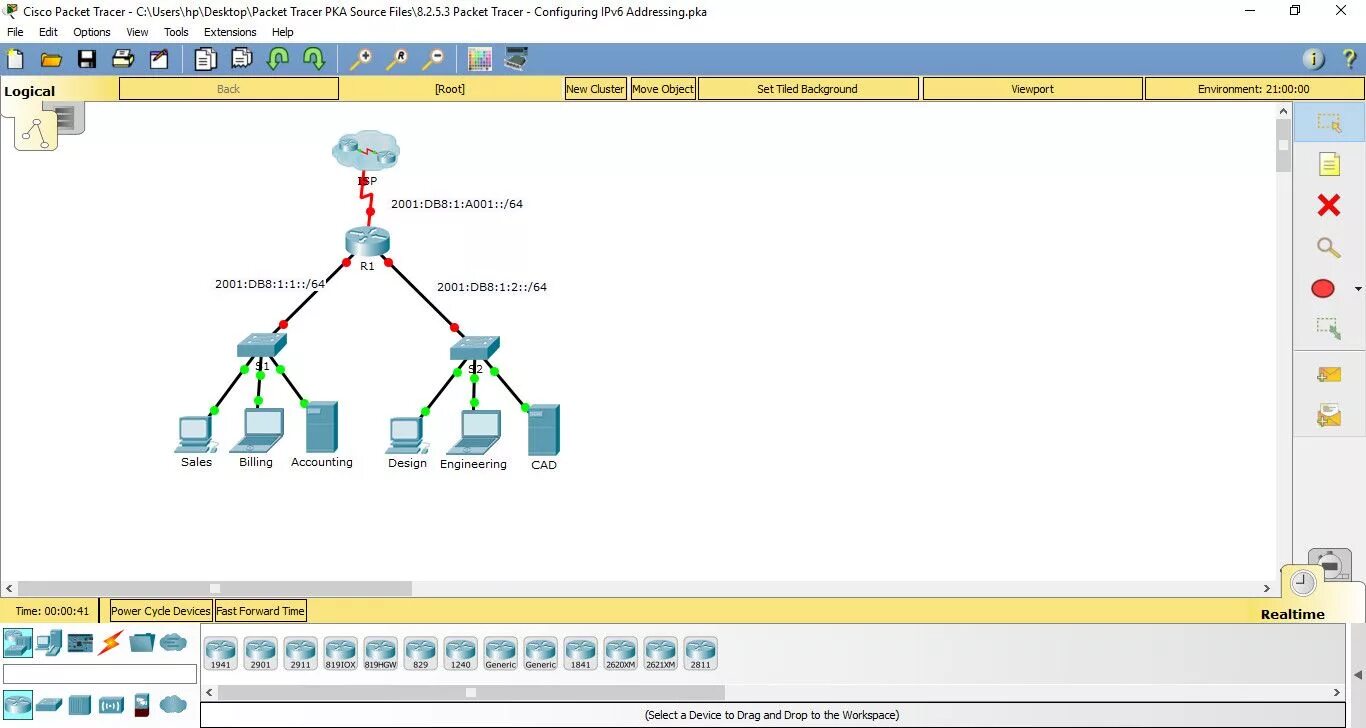
Task: Pick the 829 router model
Action: click(x=421, y=653)
